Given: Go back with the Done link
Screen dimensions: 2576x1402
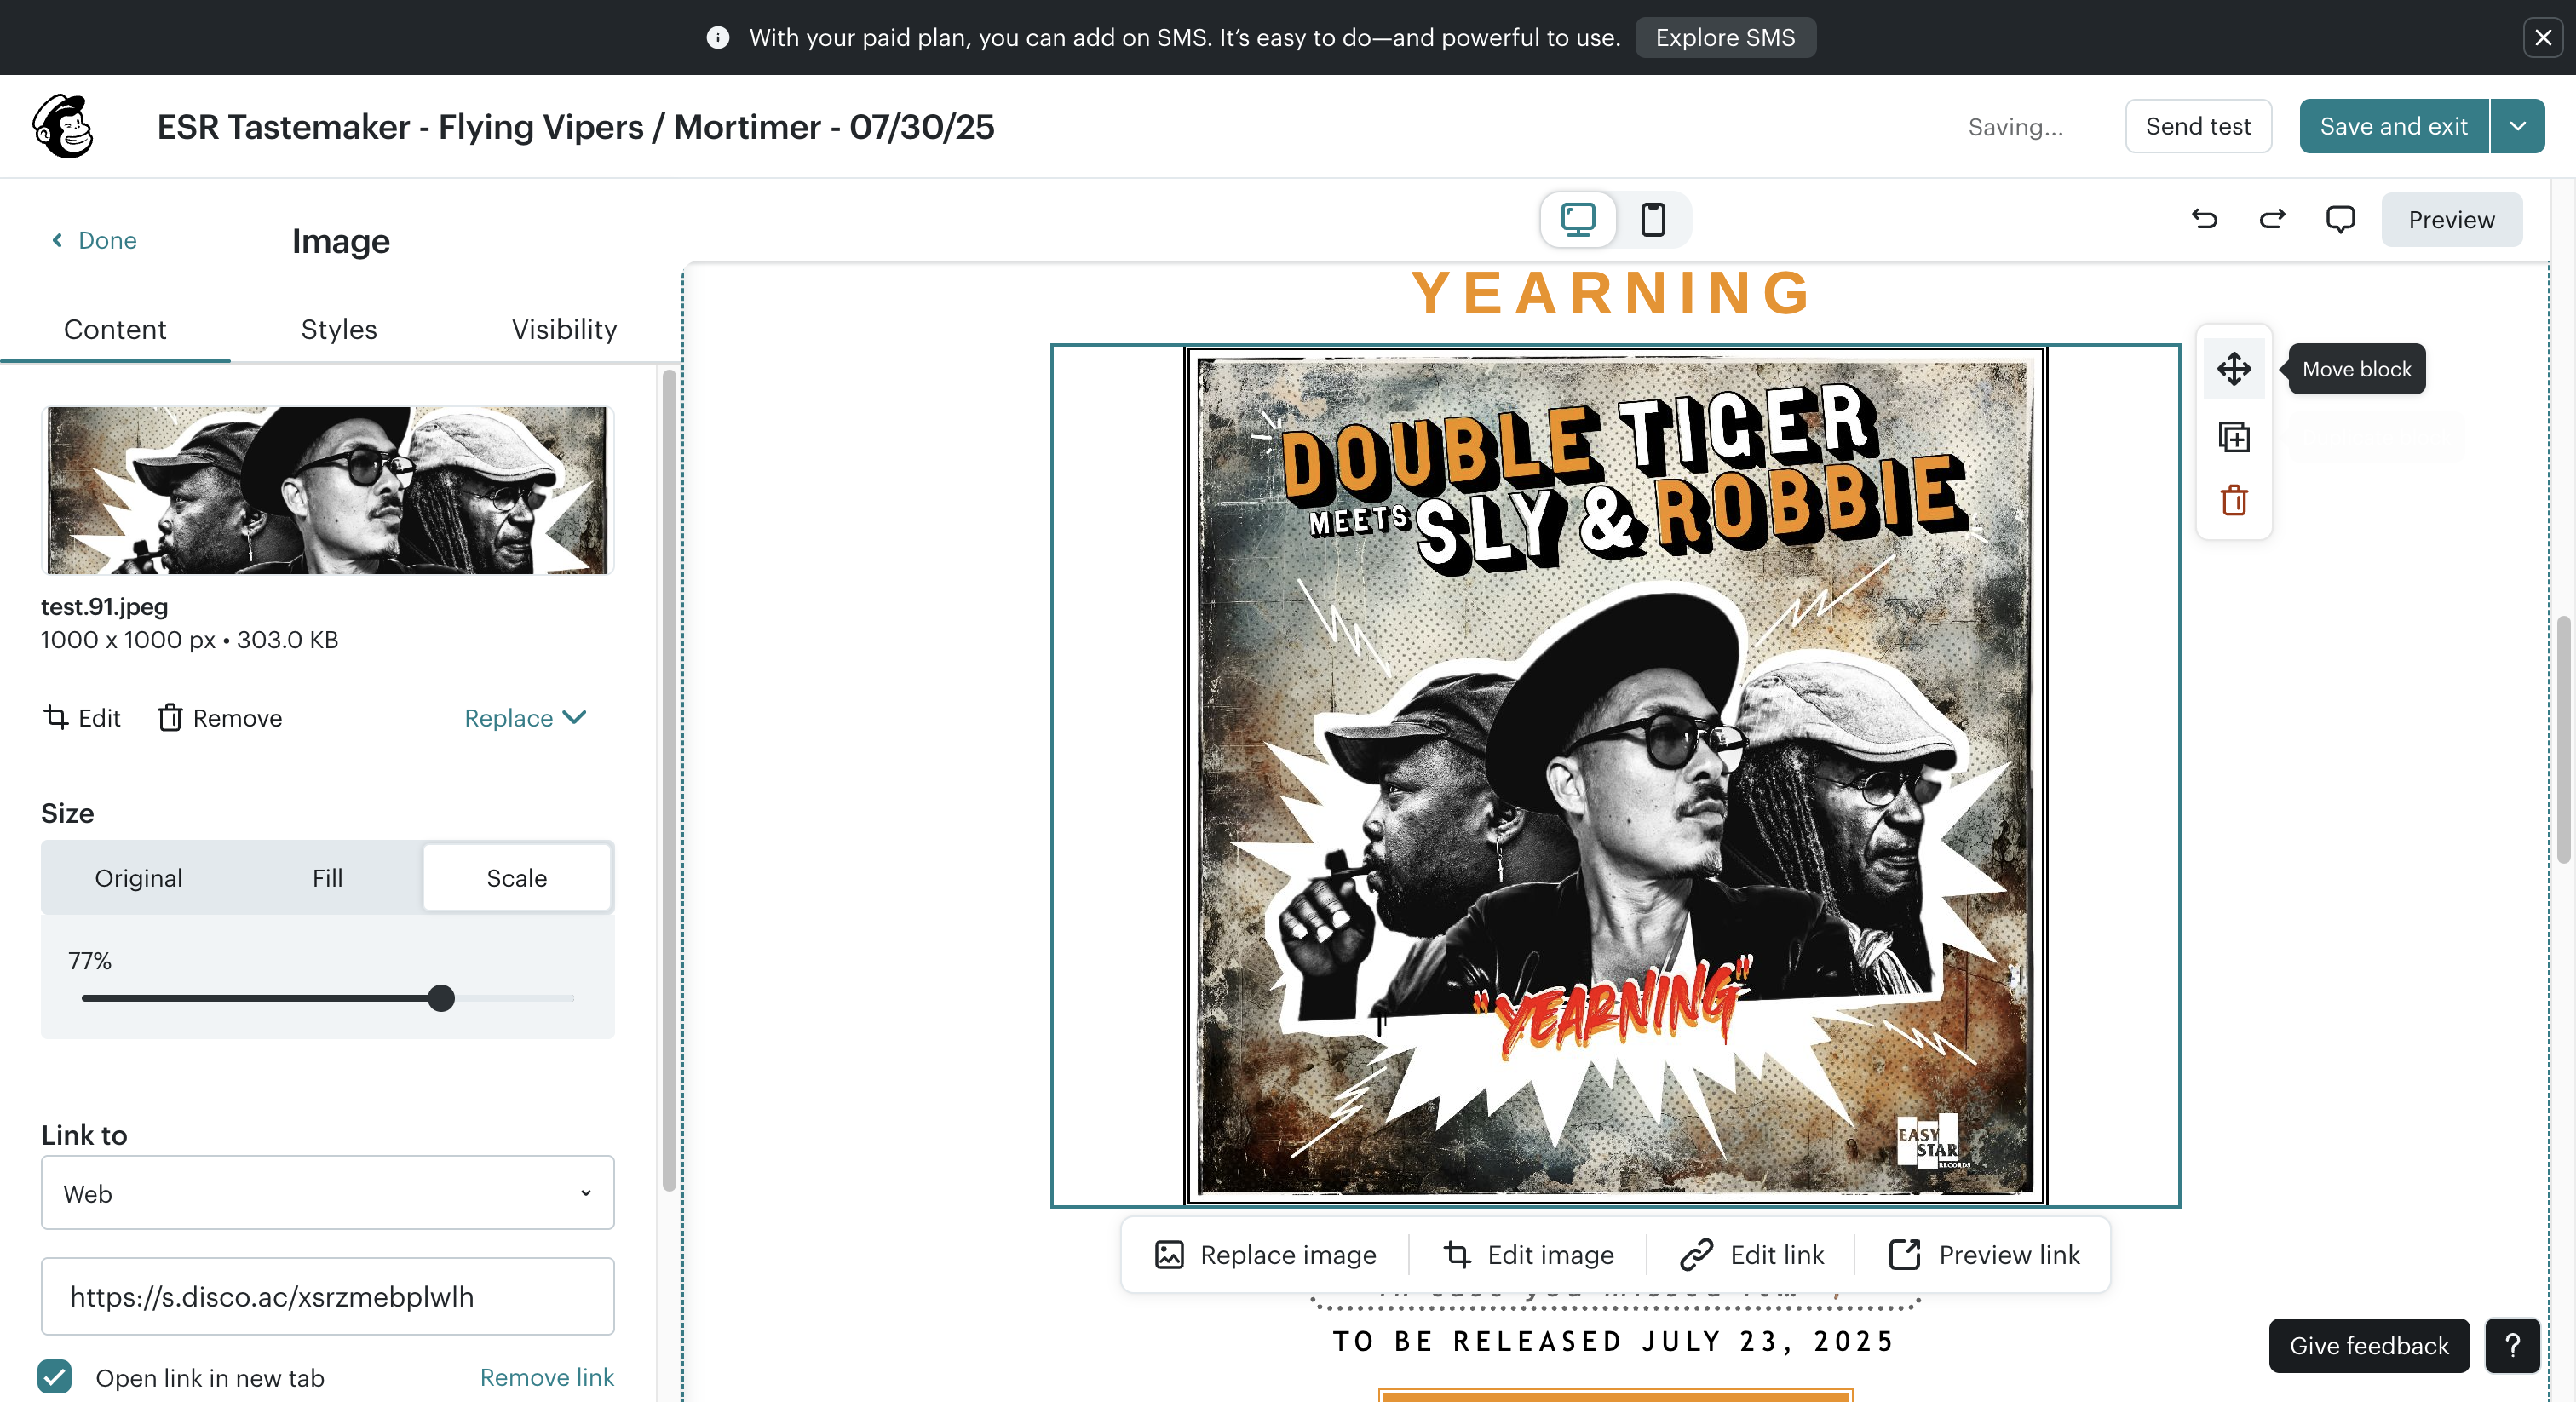Looking at the screenshot, I should 94,240.
